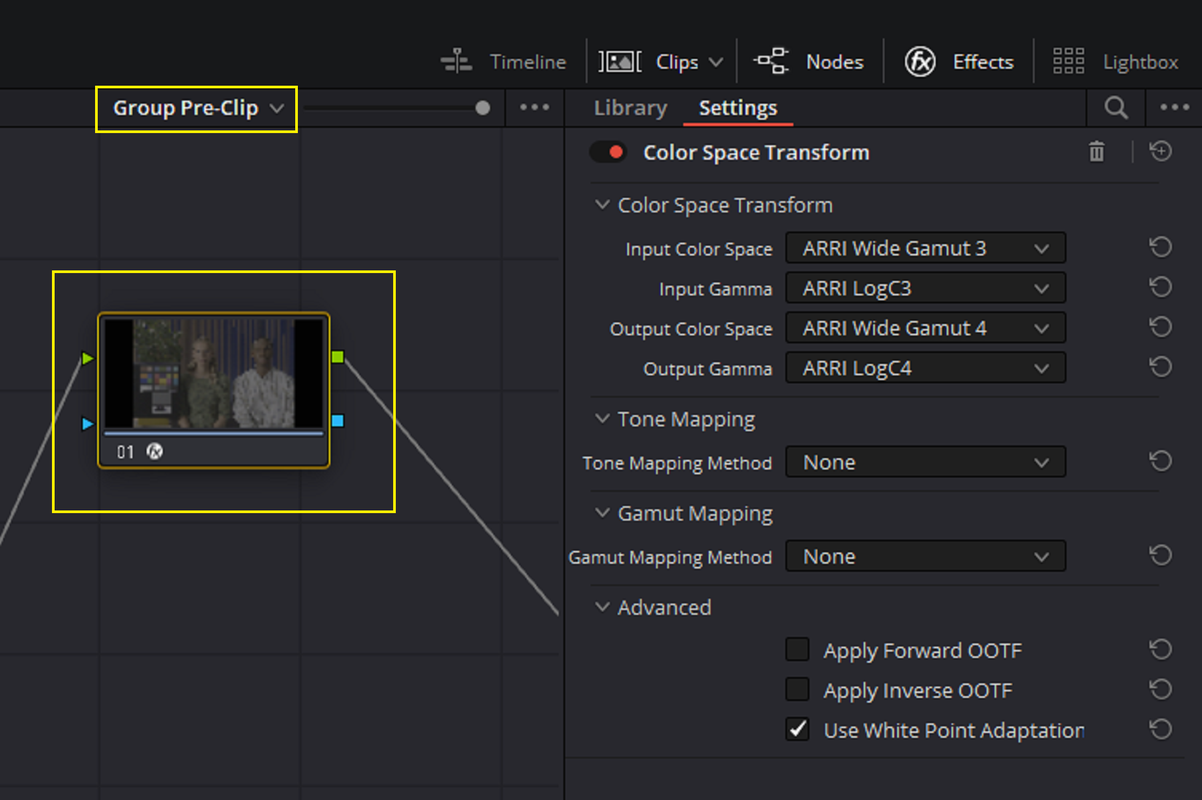
Task: Reset Apply Inverse OOTF setting
Action: point(1160,690)
